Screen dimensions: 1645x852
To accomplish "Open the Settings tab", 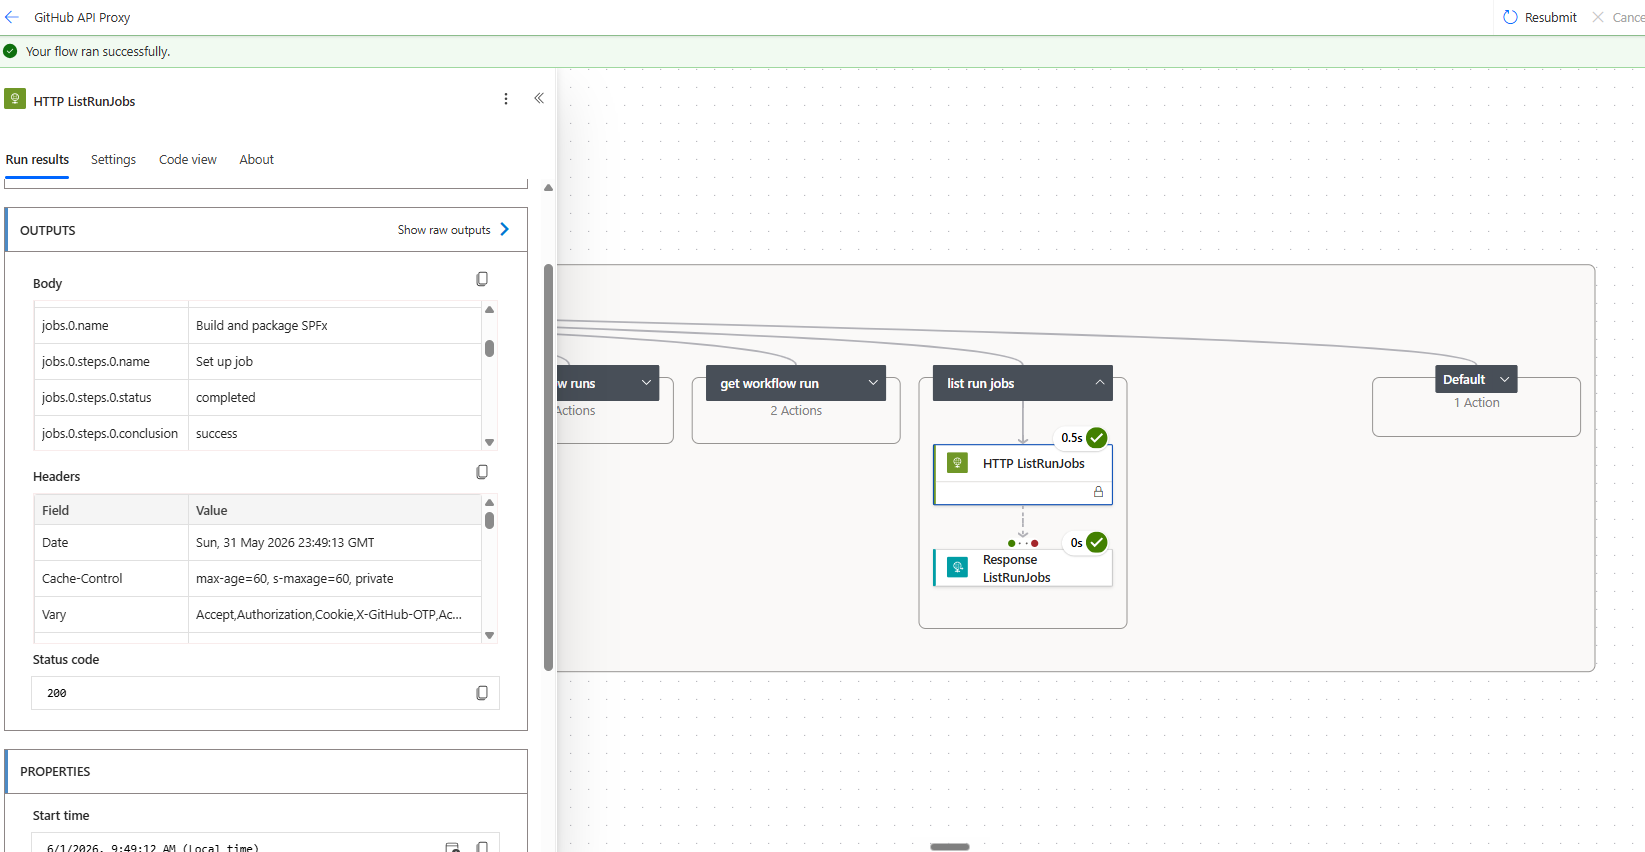I will click(113, 160).
